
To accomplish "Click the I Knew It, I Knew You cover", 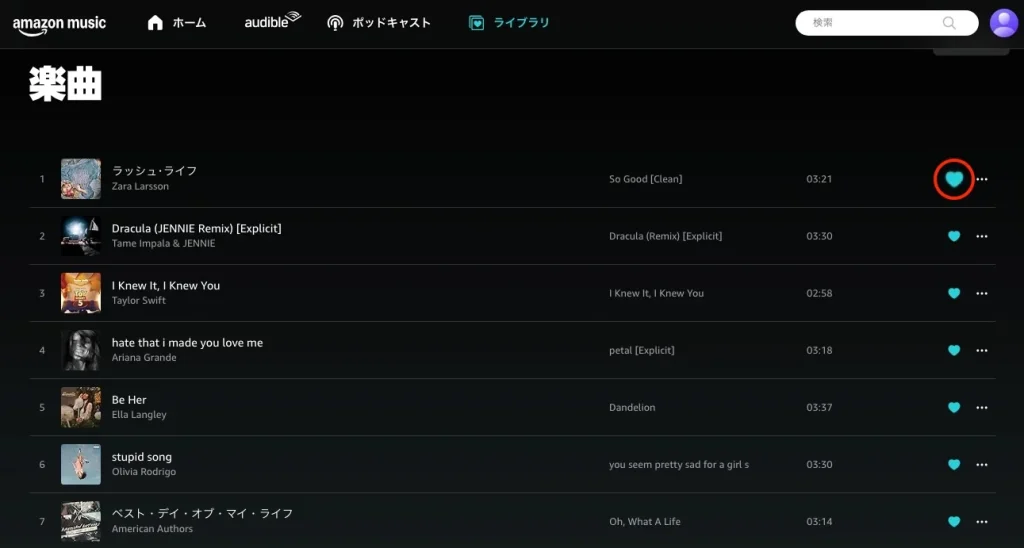I will point(81,293).
